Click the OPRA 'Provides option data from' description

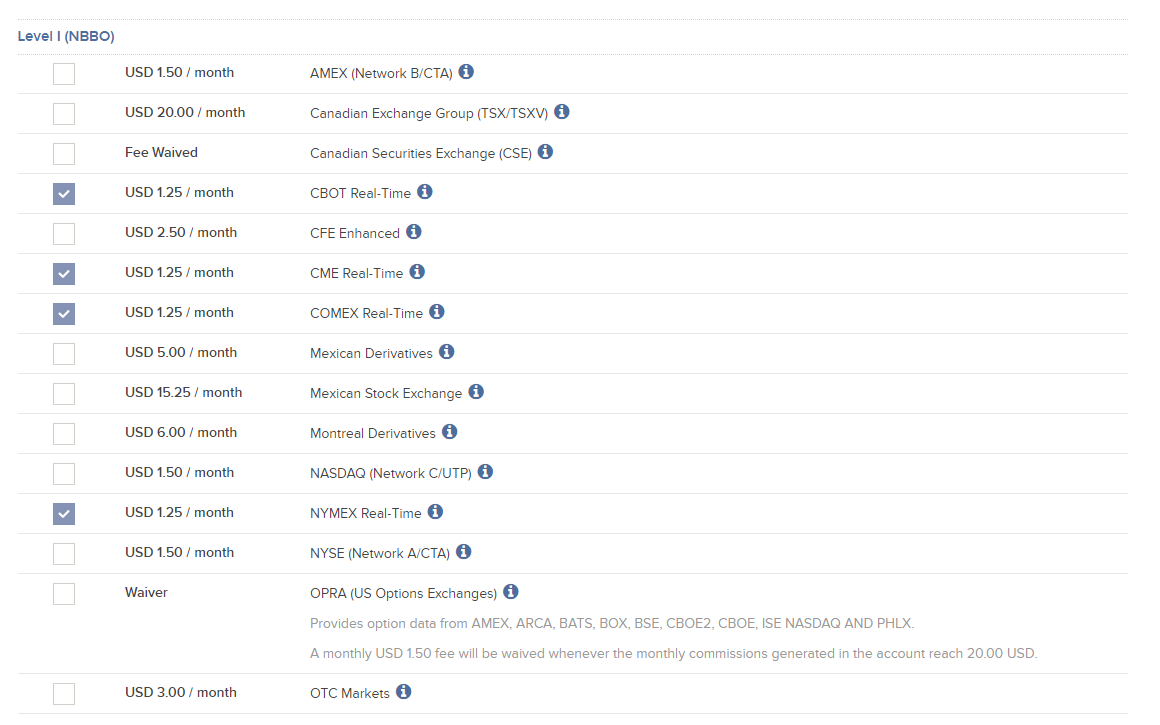(x=613, y=624)
